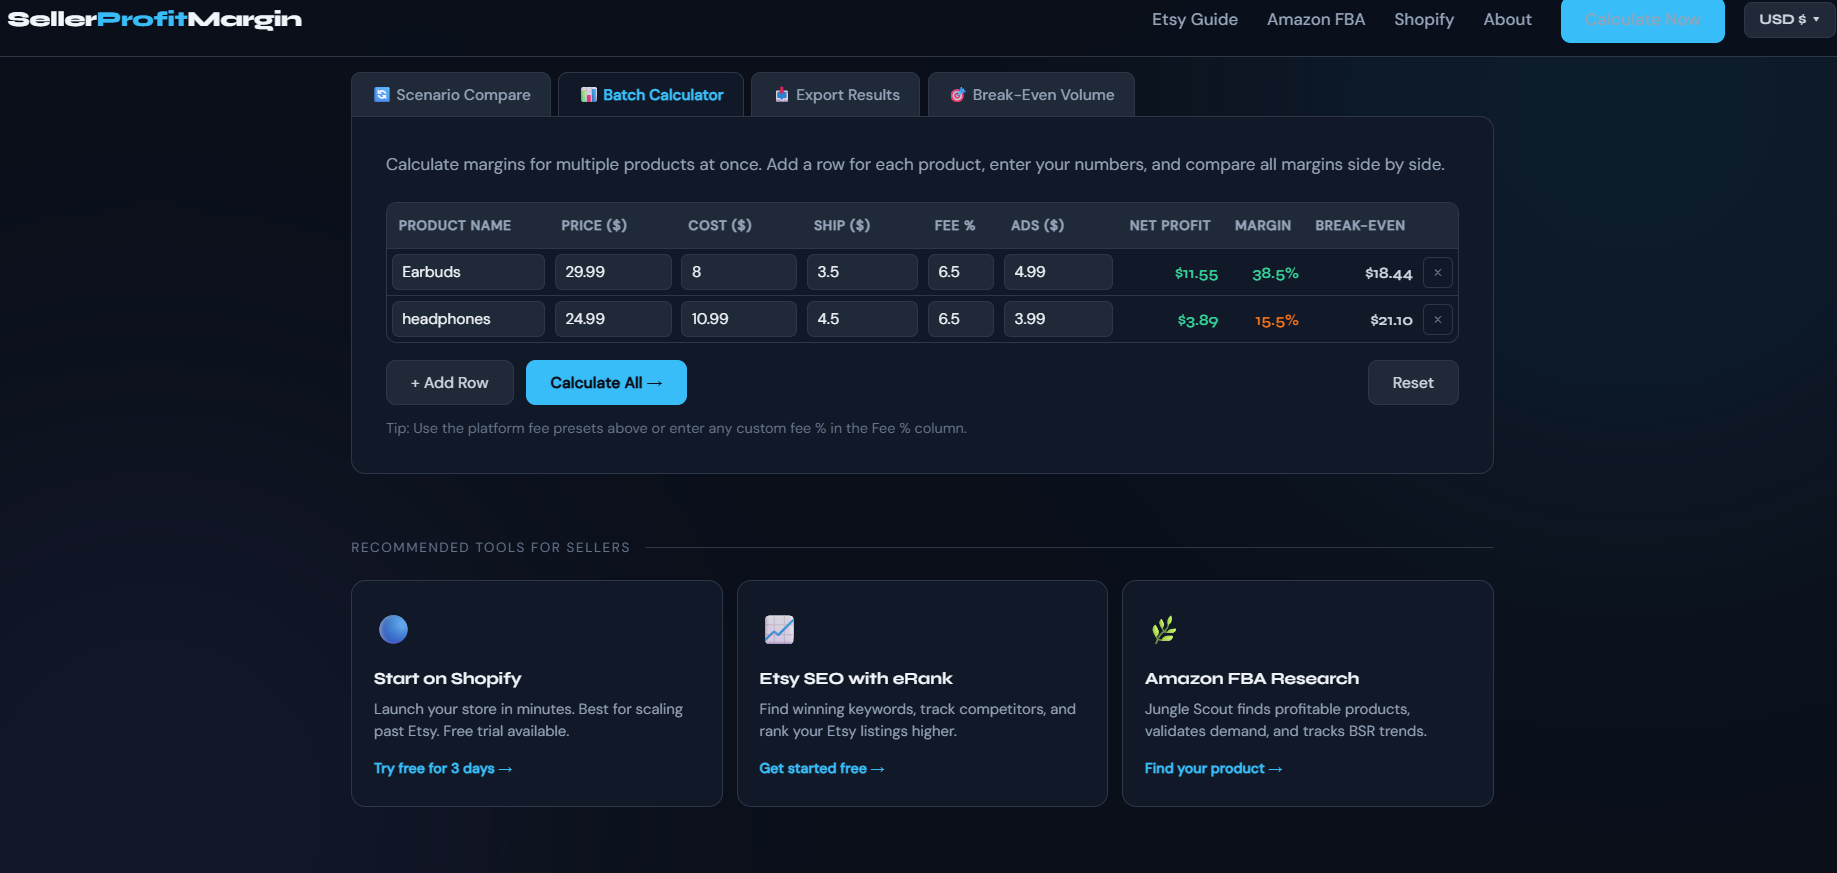The height and width of the screenshot is (873, 1837).
Task: Click the PRODUCT NAME column header
Action: point(455,226)
